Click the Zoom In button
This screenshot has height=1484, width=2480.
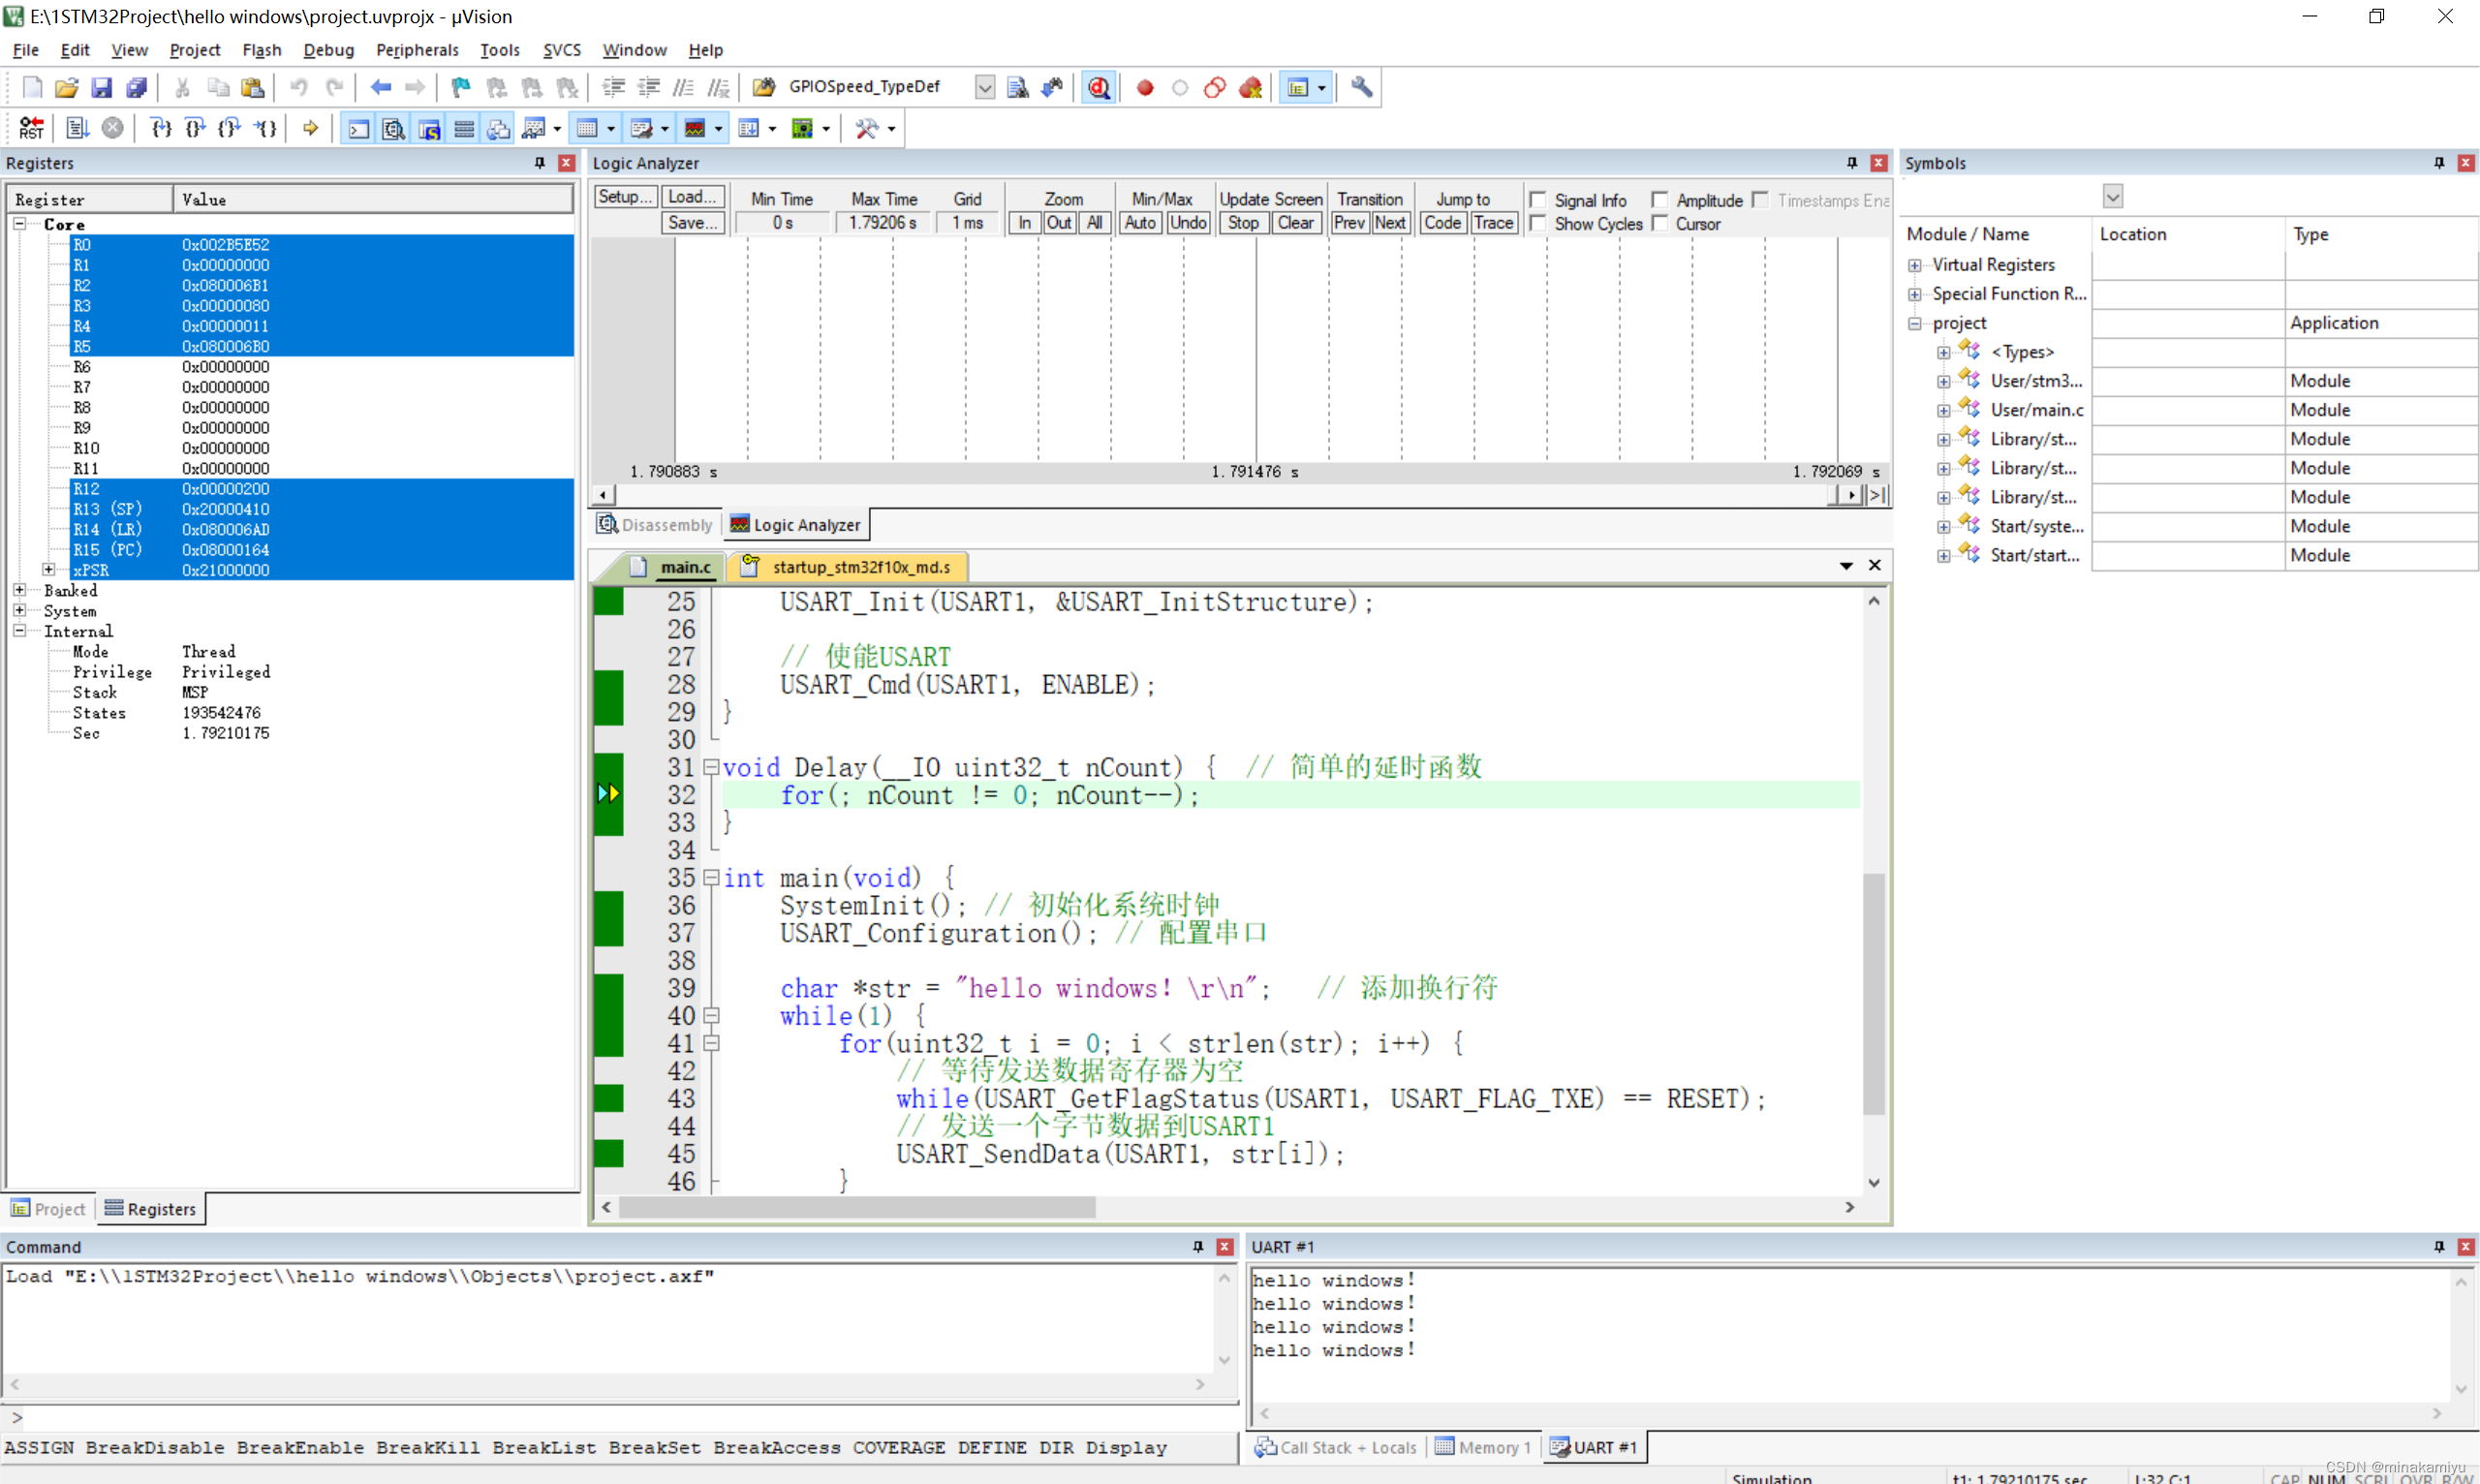(1025, 223)
